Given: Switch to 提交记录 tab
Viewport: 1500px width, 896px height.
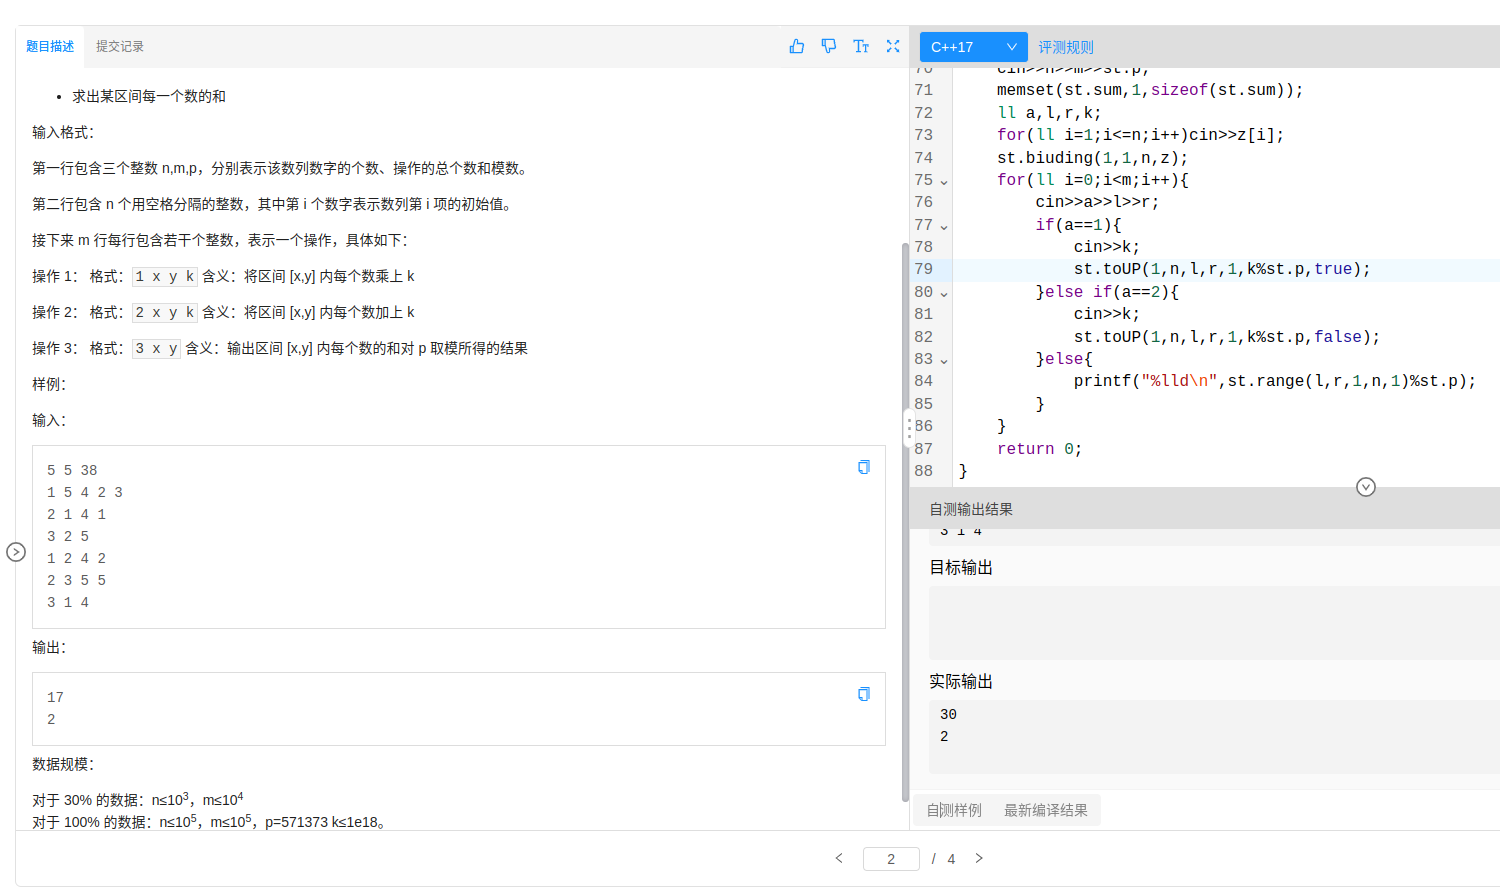Looking at the screenshot, I should 120,46.
